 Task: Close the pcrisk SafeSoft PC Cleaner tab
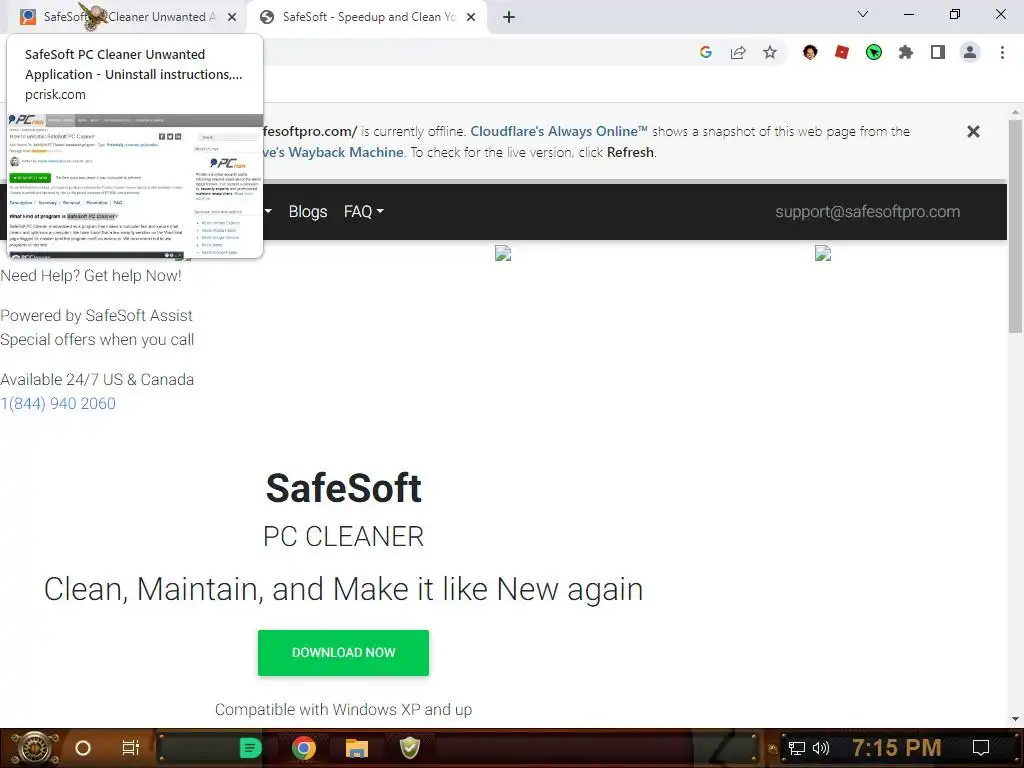point(232,18)
